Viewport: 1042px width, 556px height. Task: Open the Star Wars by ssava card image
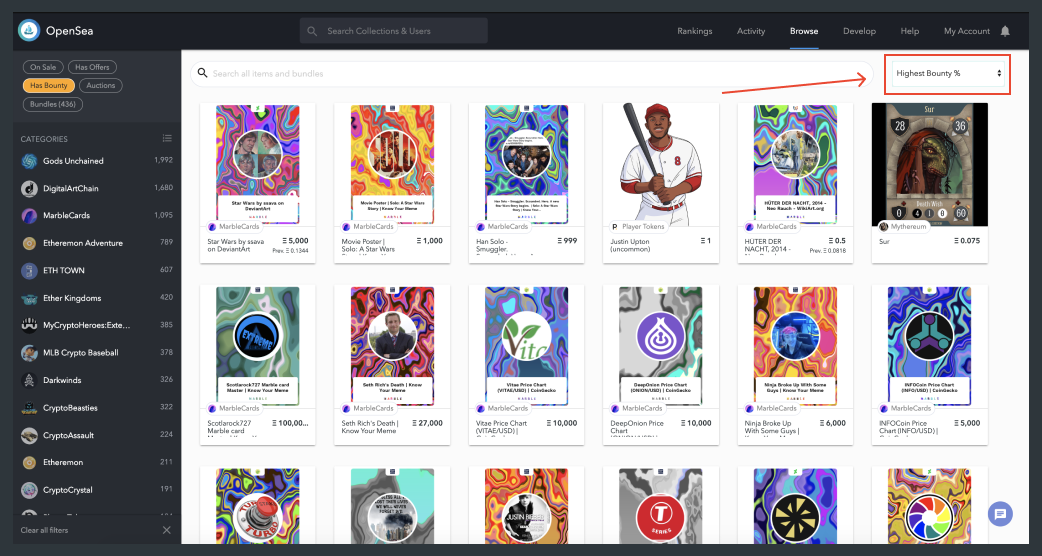click(x=257, y=163)
